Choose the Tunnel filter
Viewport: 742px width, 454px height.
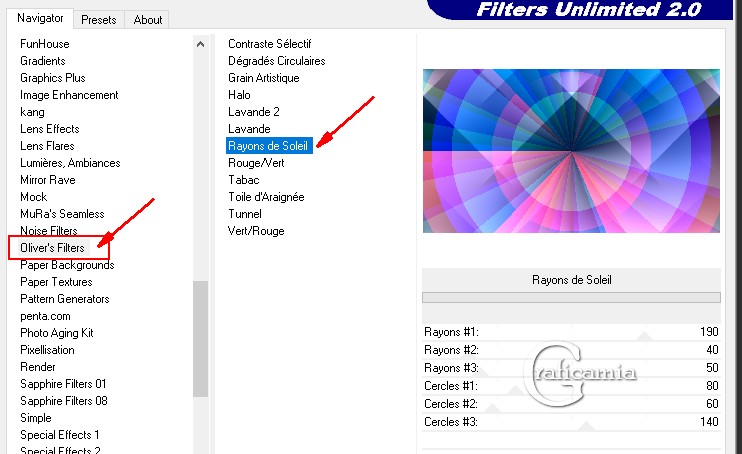[x=245, y=214]
